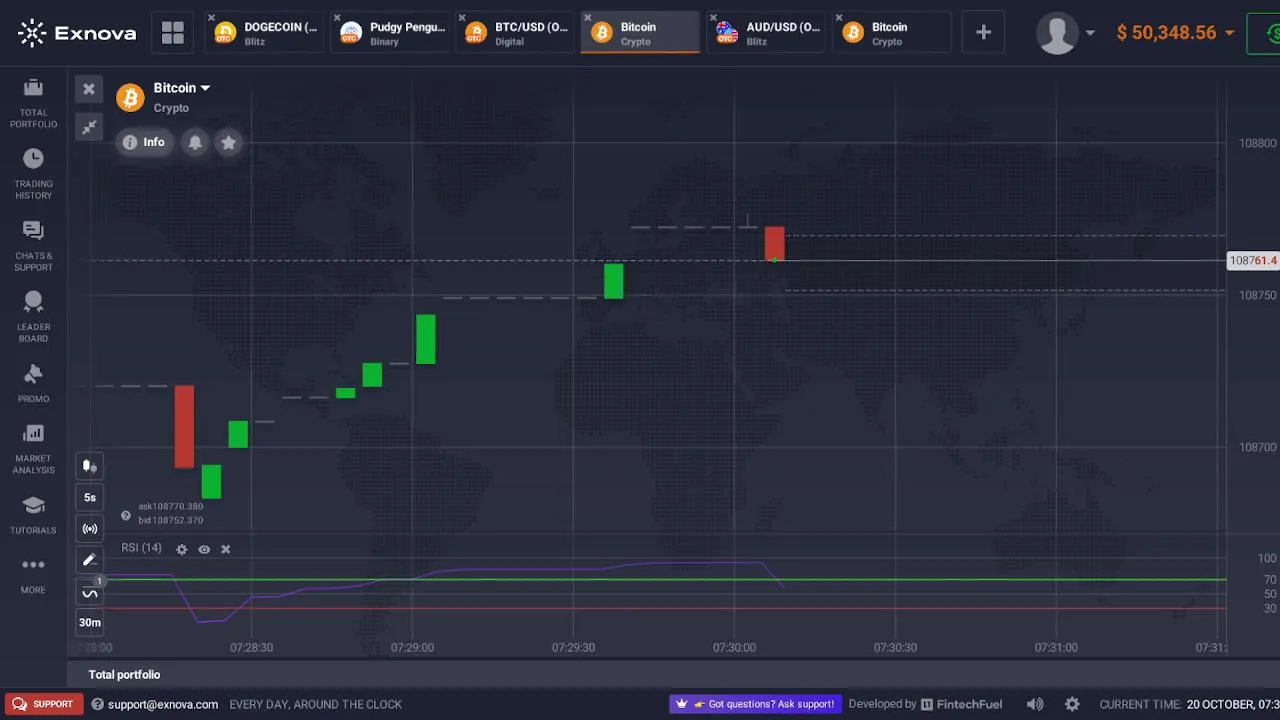The image size is (1280, 720).
Task: Change chart type with candlestick icon
Action: 90,466
